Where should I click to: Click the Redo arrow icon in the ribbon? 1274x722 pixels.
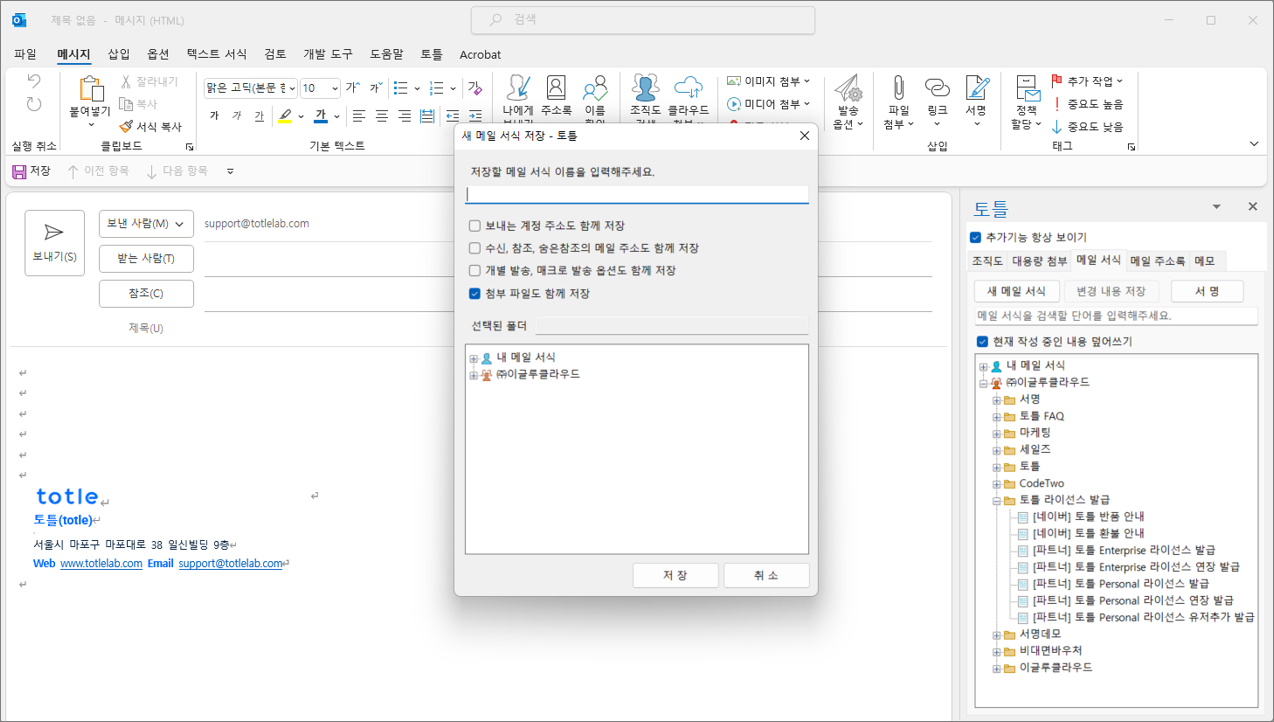[x=34, y=105]
